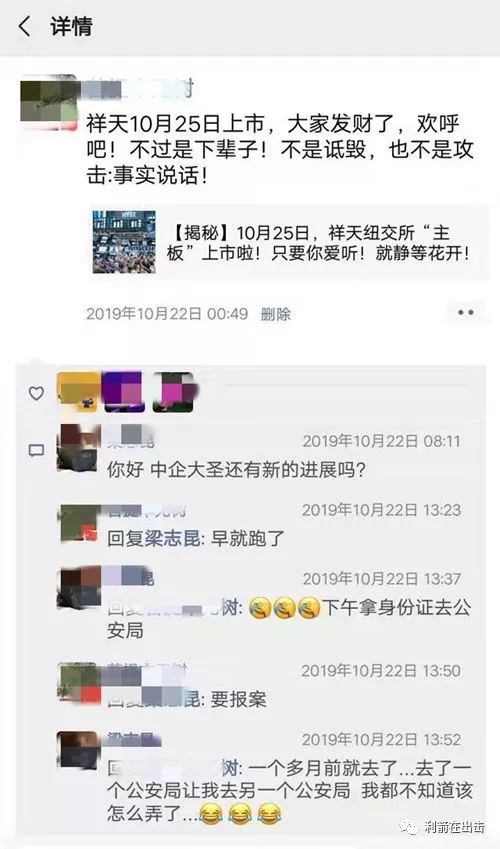Delete the post via 删除 link
The image size is (500, 849).
275,314
